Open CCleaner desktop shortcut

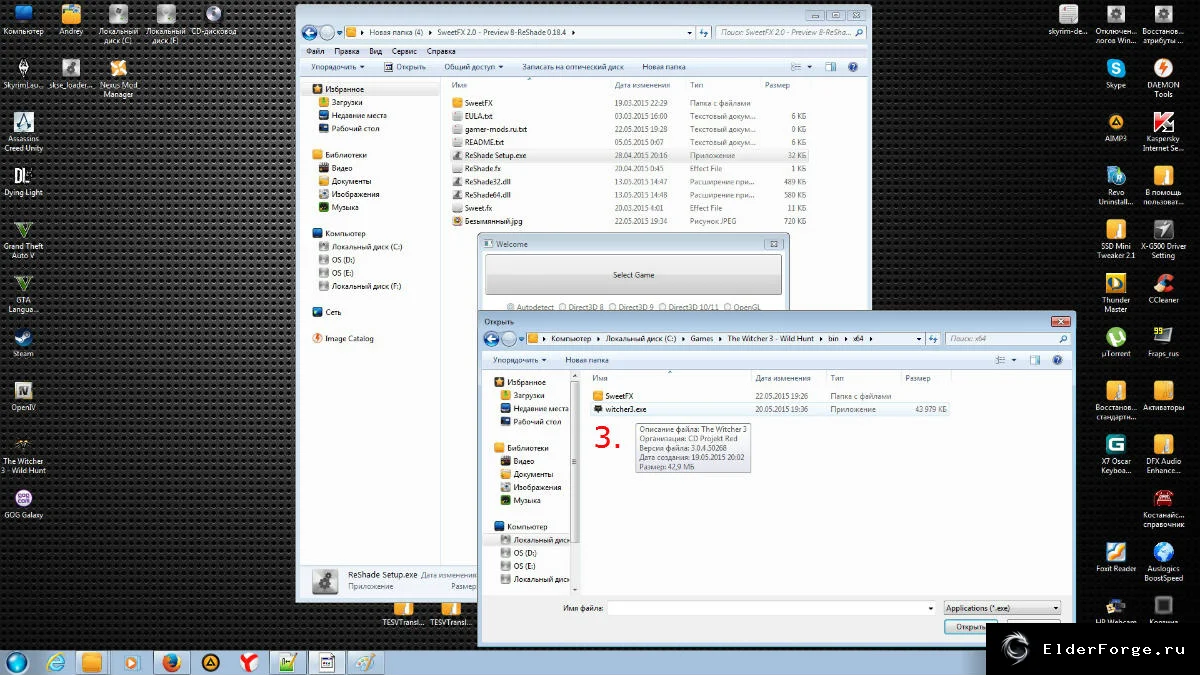tap(1163, 288)
